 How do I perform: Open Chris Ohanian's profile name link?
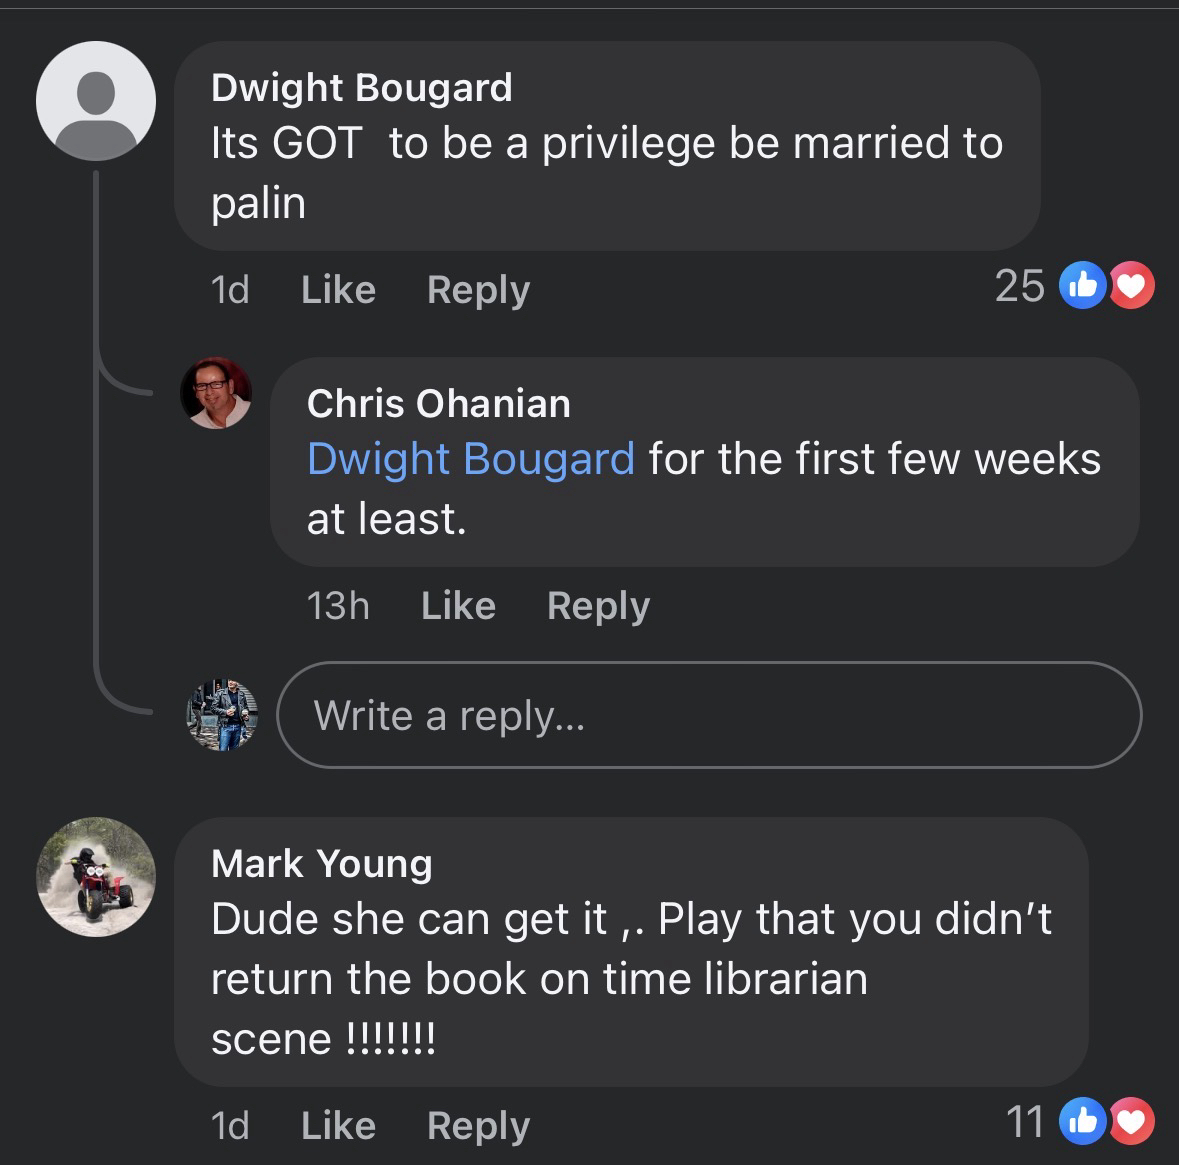(x=438, y=404)
